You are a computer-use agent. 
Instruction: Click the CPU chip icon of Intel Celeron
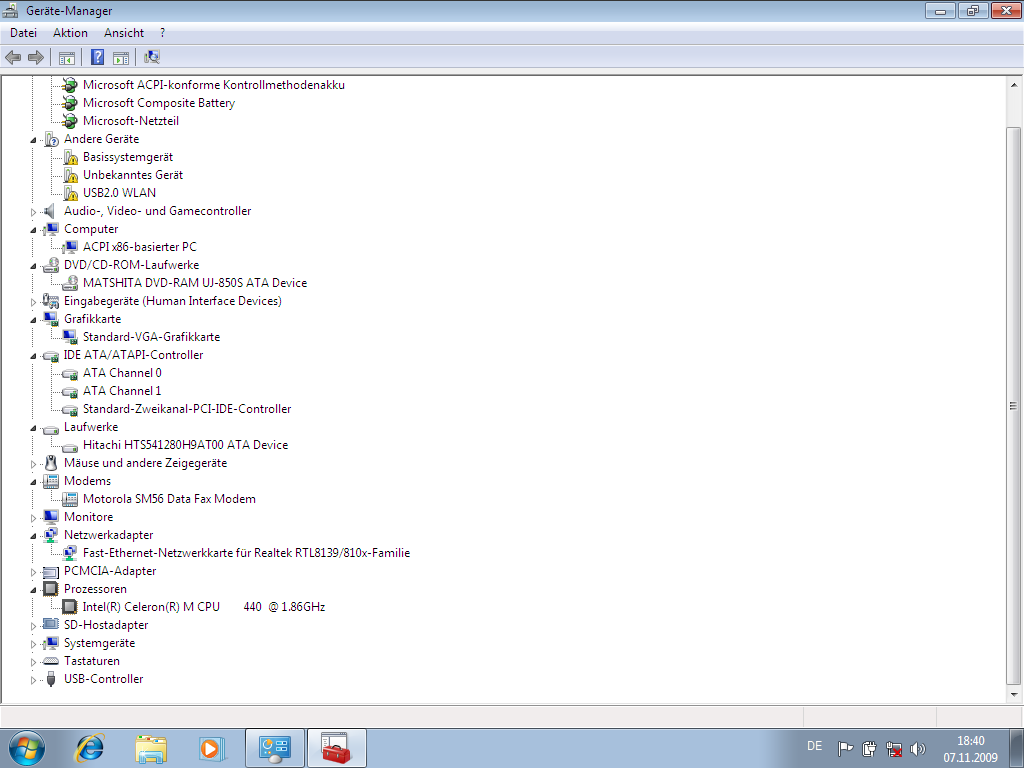pos(70,607)
